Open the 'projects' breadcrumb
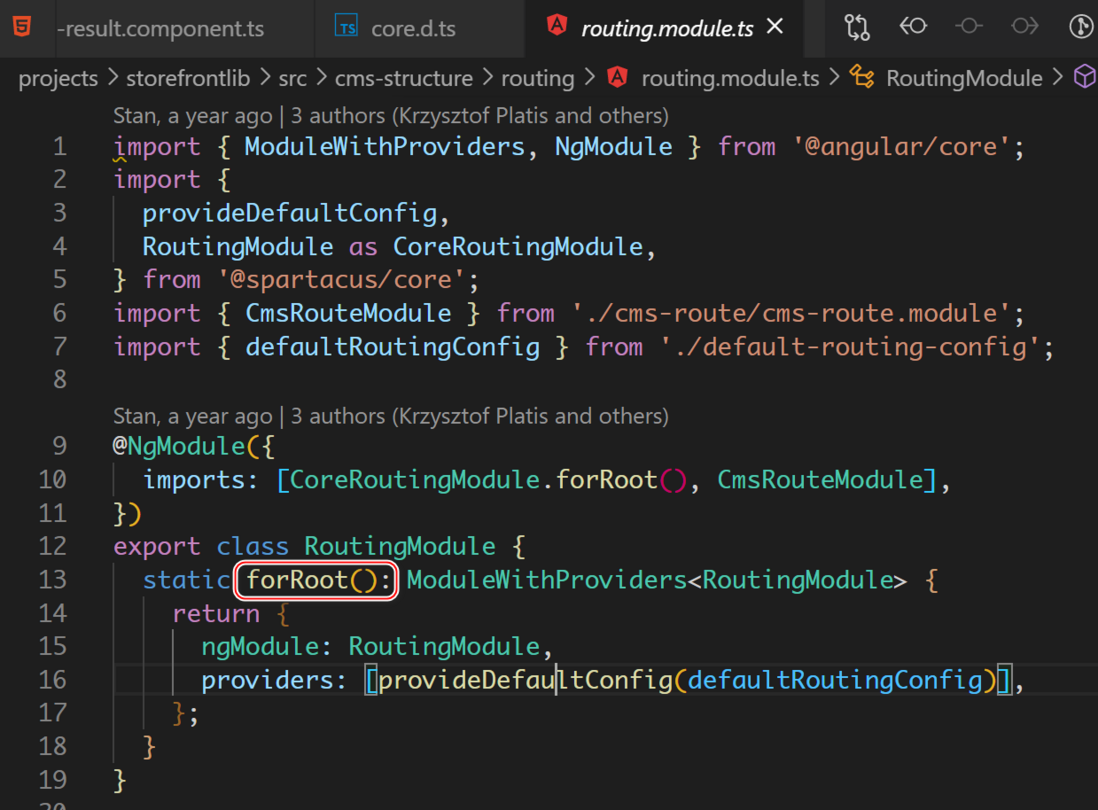1098x810 pixels. (x=58, y=78)
